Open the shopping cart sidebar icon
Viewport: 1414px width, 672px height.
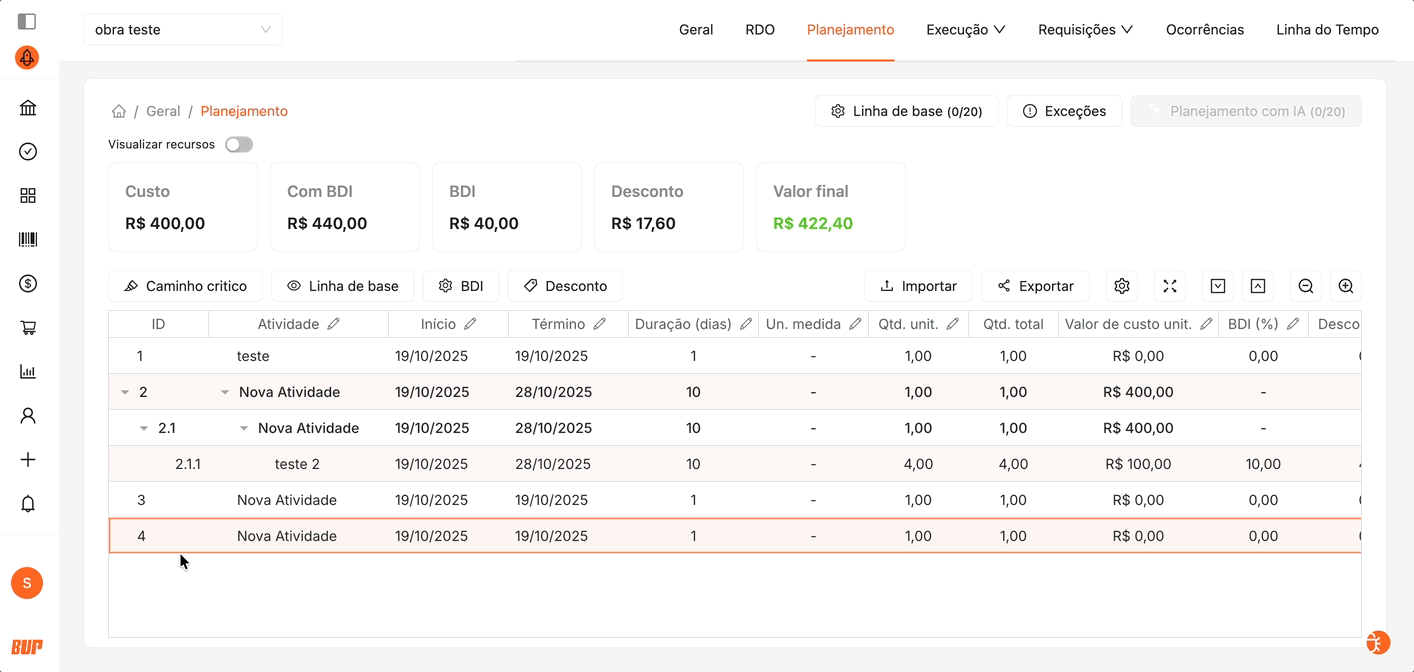pyautogui.click(x=28, y=328)
